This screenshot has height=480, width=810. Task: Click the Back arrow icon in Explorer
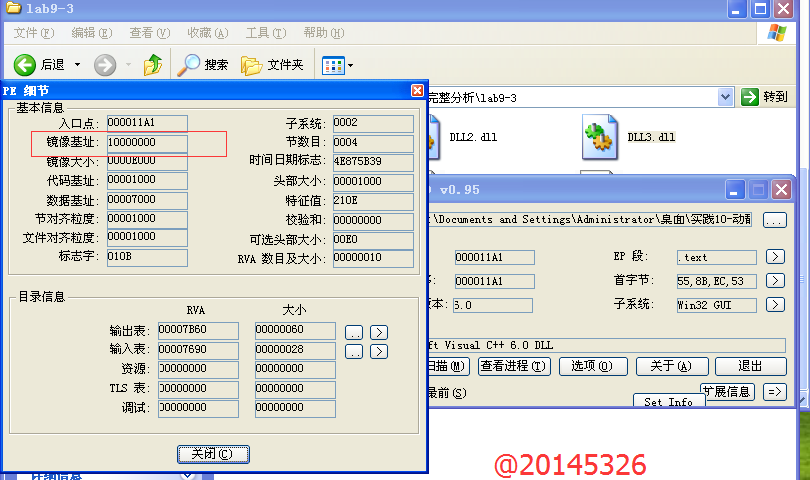pos(26,65)
